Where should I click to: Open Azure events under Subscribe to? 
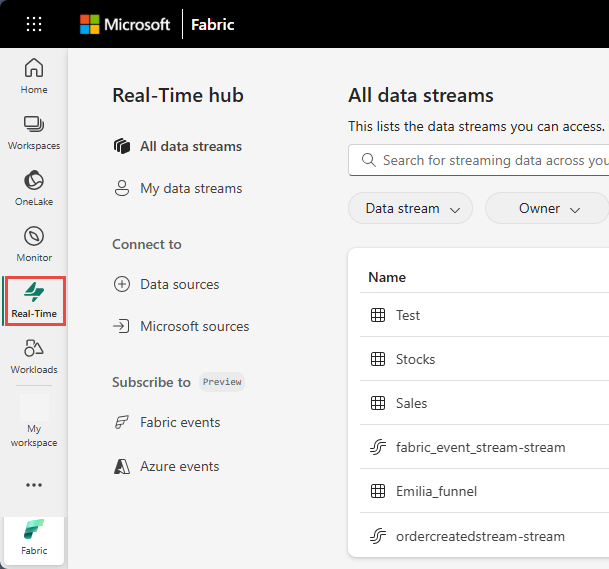pos(166,466)
